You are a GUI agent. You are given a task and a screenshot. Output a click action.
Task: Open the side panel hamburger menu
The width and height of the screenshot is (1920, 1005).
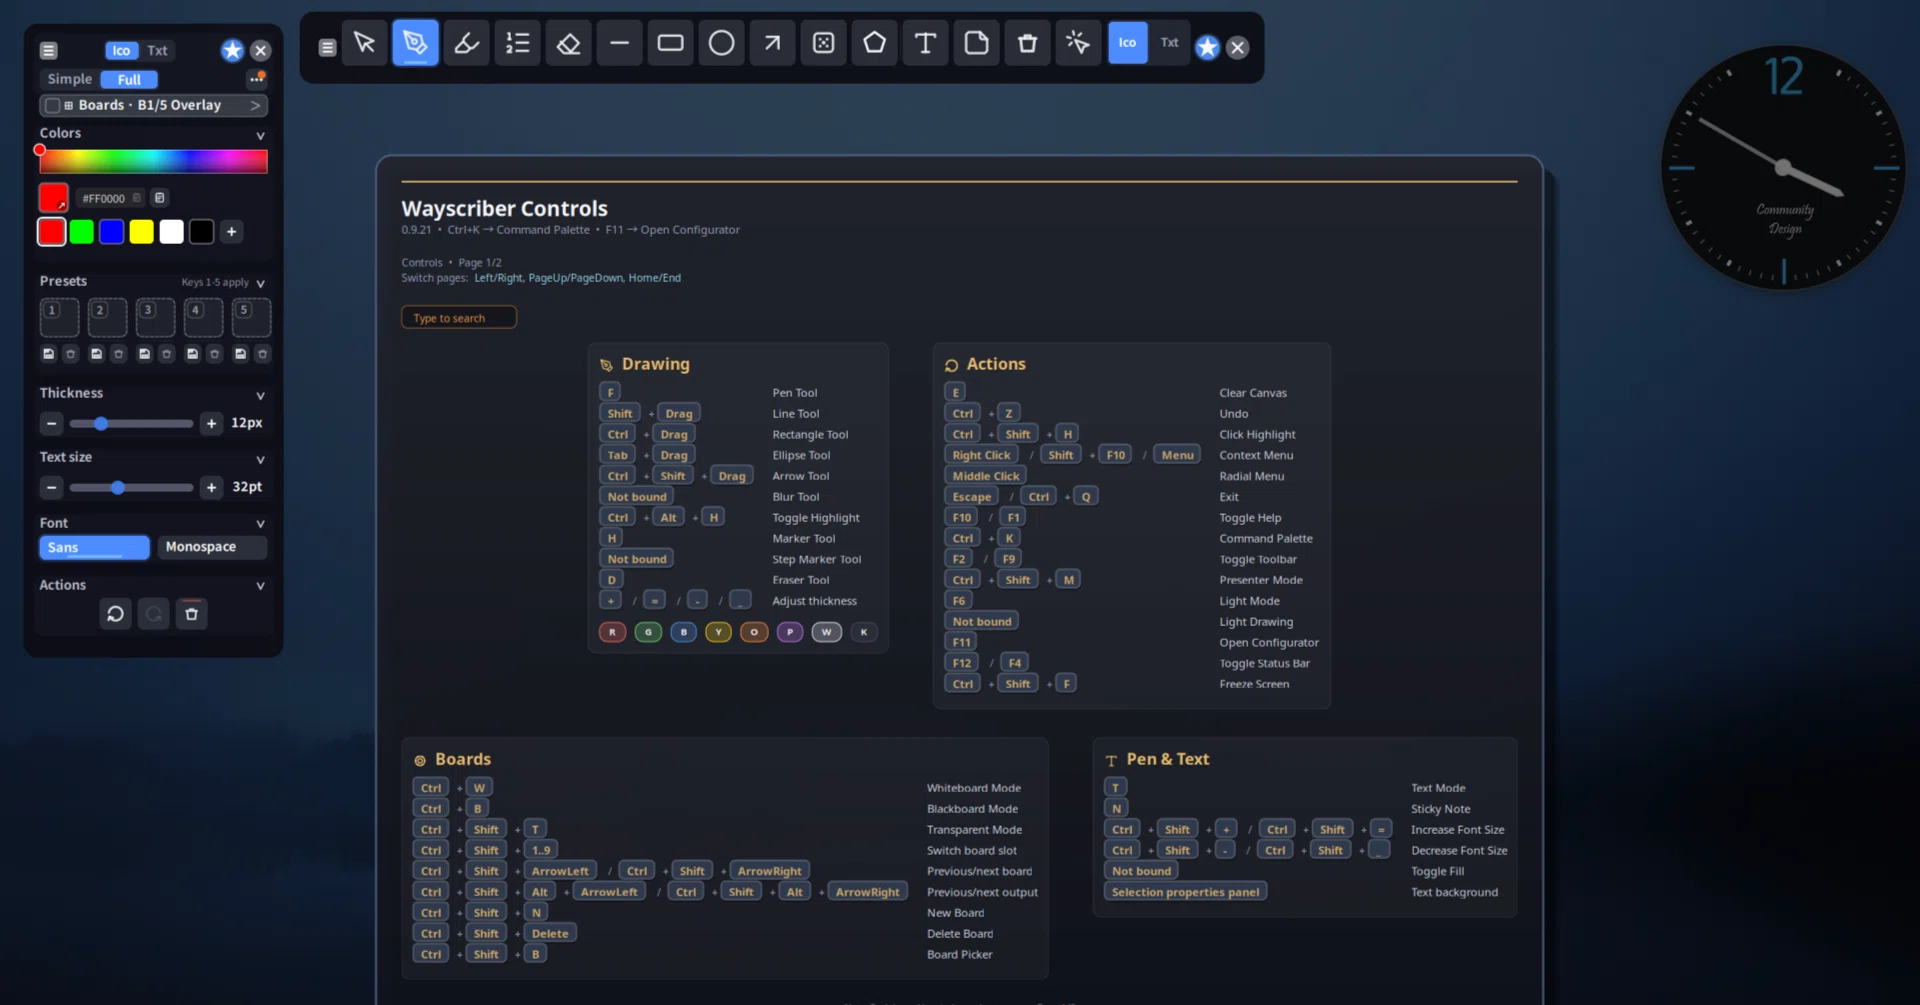(x=49, y=50)
